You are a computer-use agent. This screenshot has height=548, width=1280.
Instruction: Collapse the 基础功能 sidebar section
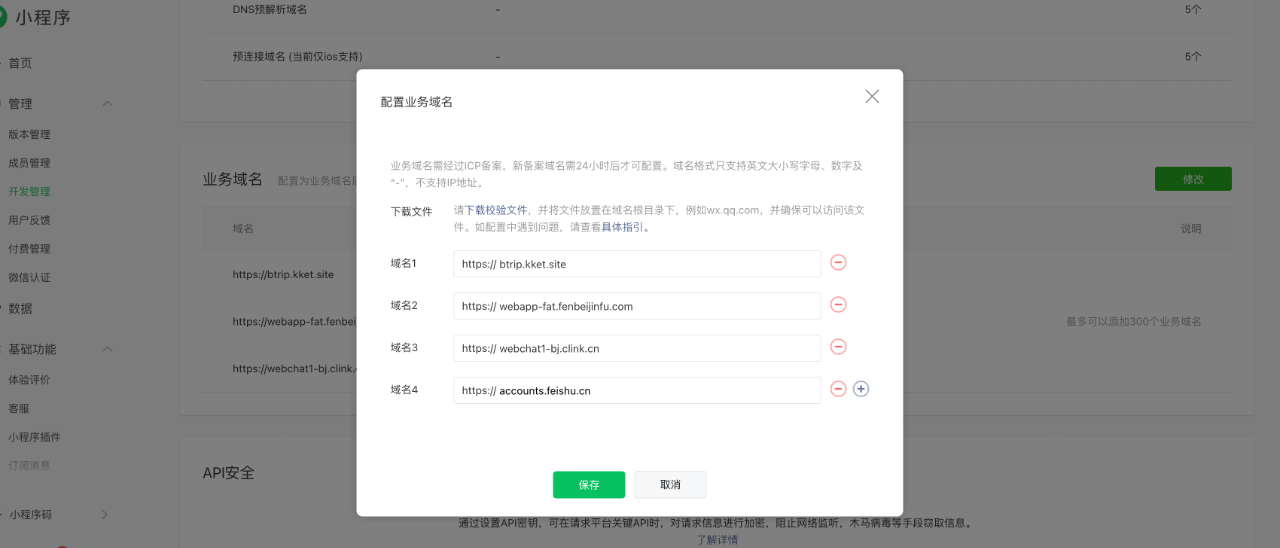107,349
